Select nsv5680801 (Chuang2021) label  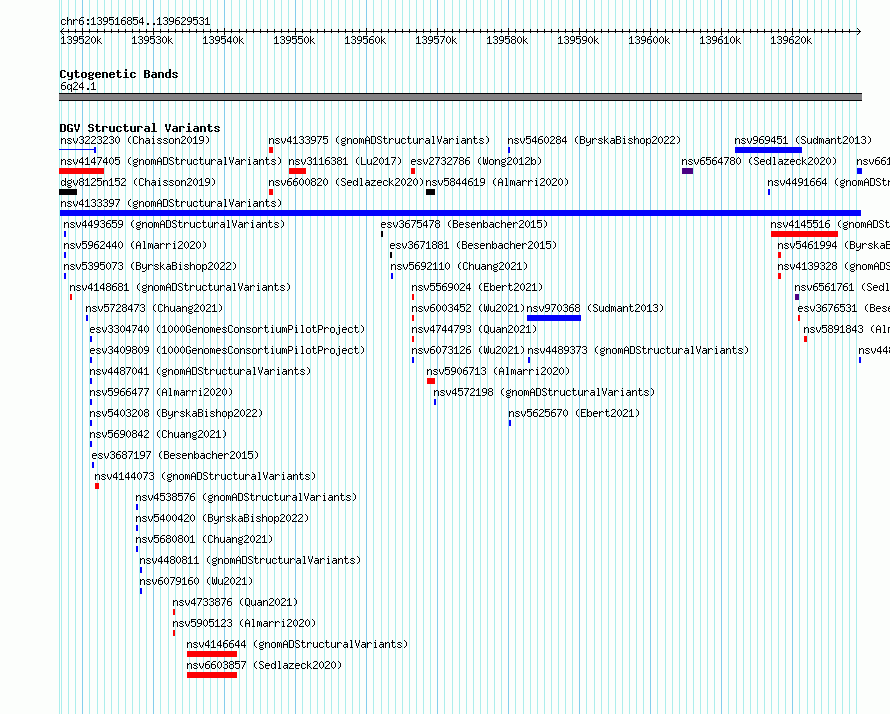click(x=204, y=539)
